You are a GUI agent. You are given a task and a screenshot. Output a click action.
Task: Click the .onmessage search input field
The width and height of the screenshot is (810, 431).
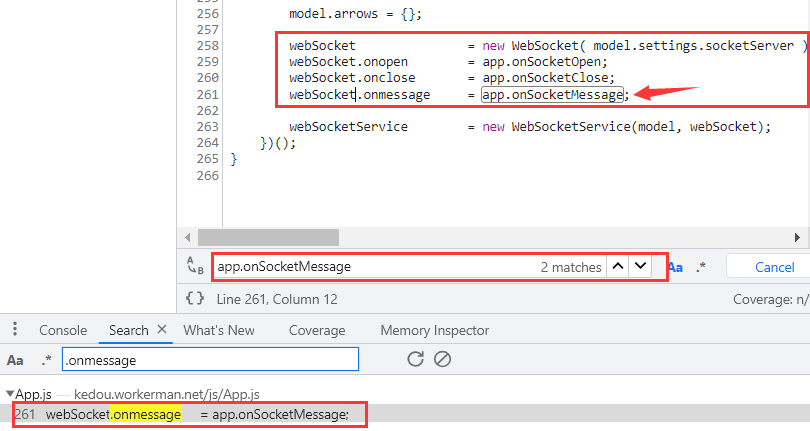coord(209,360)
